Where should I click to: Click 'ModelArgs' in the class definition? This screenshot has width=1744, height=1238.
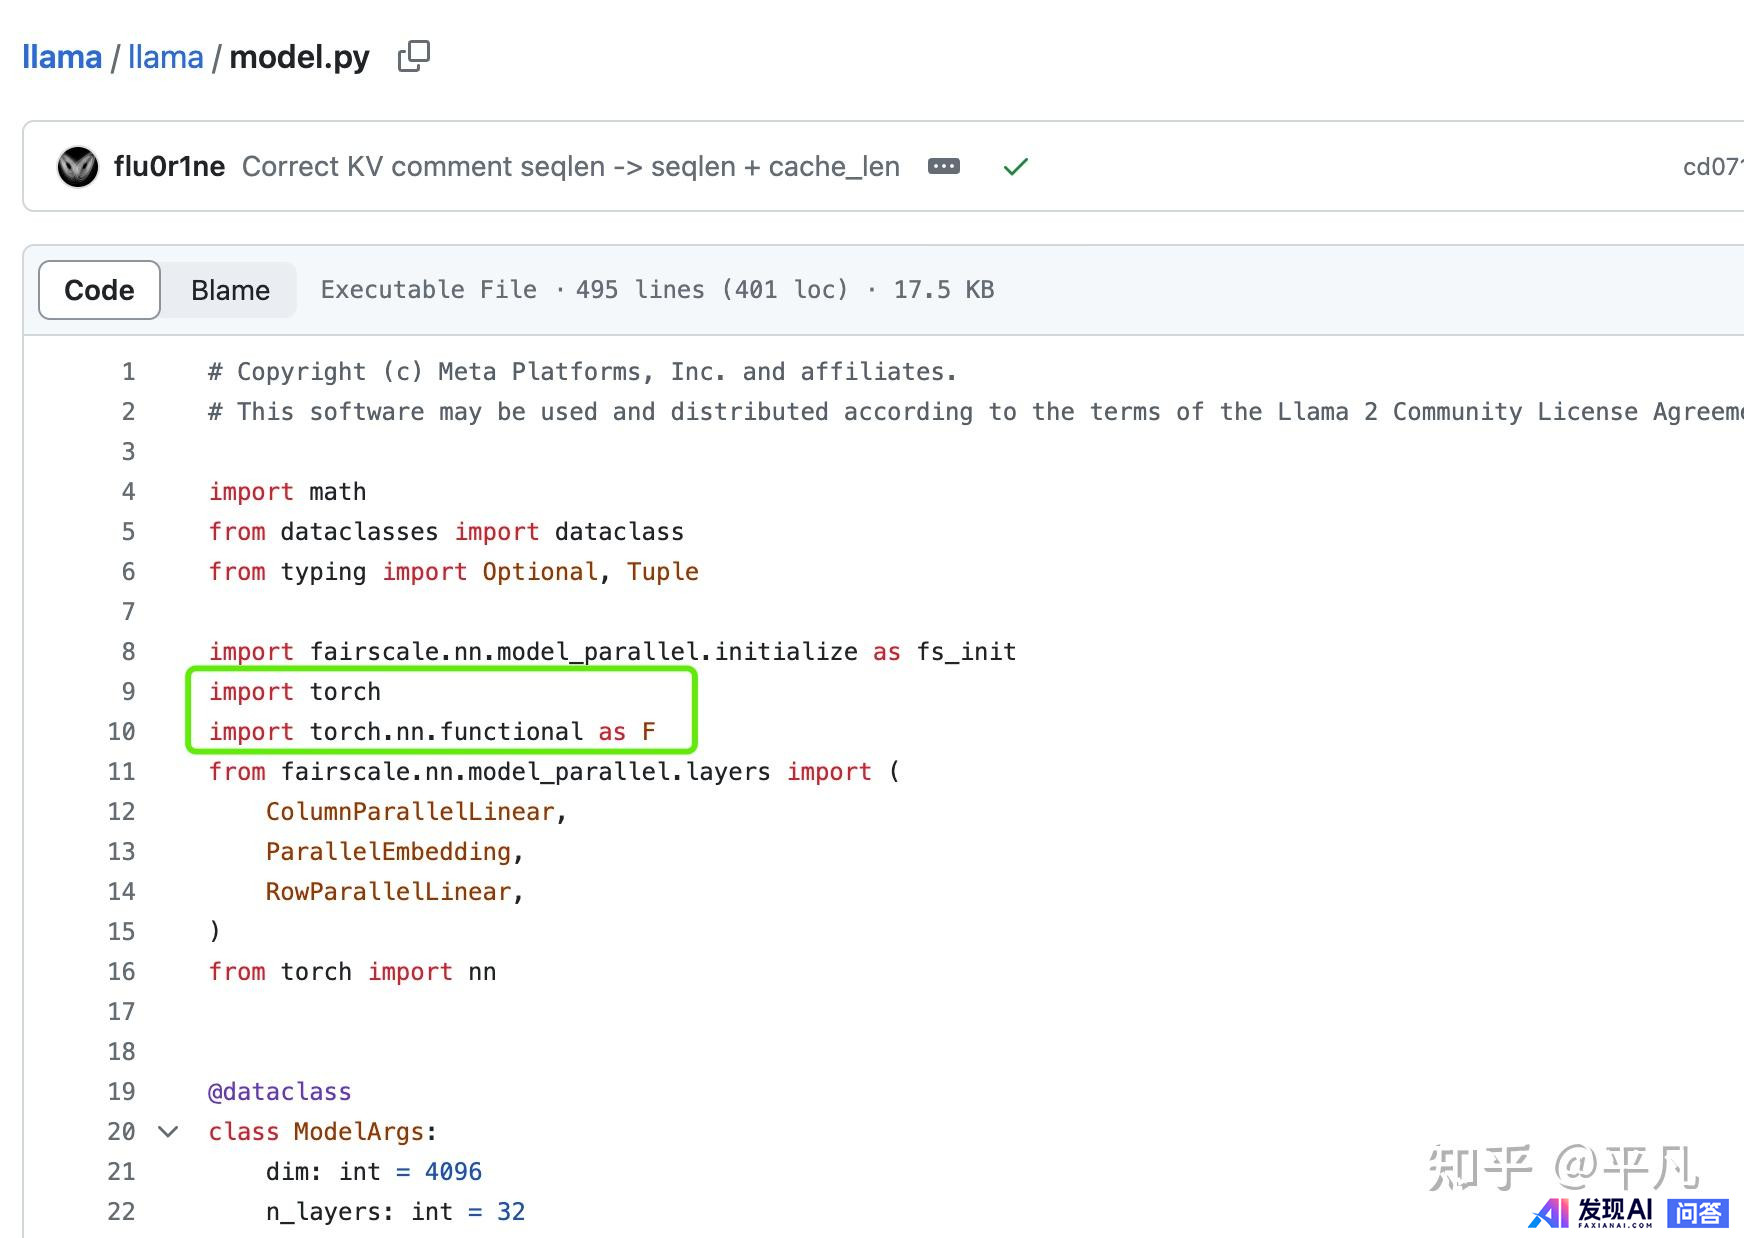tap(359, 1132)
